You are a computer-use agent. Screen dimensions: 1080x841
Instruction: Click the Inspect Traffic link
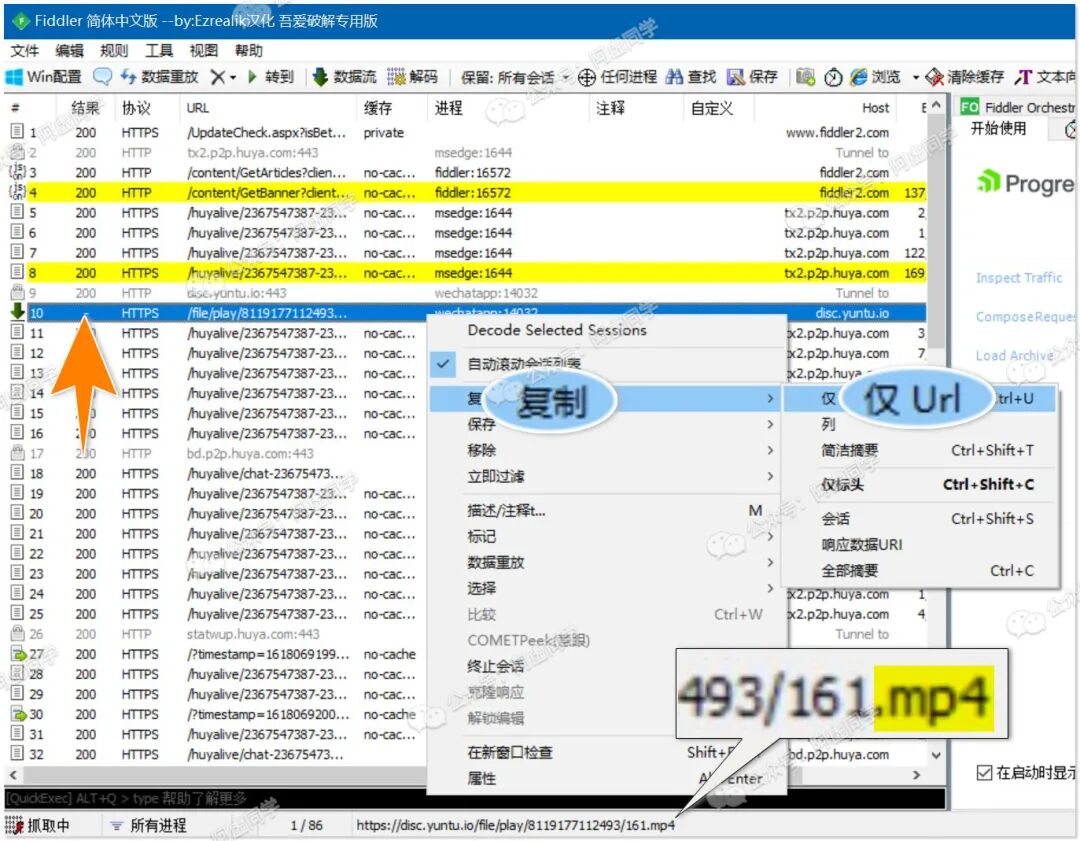point(1019,278)
